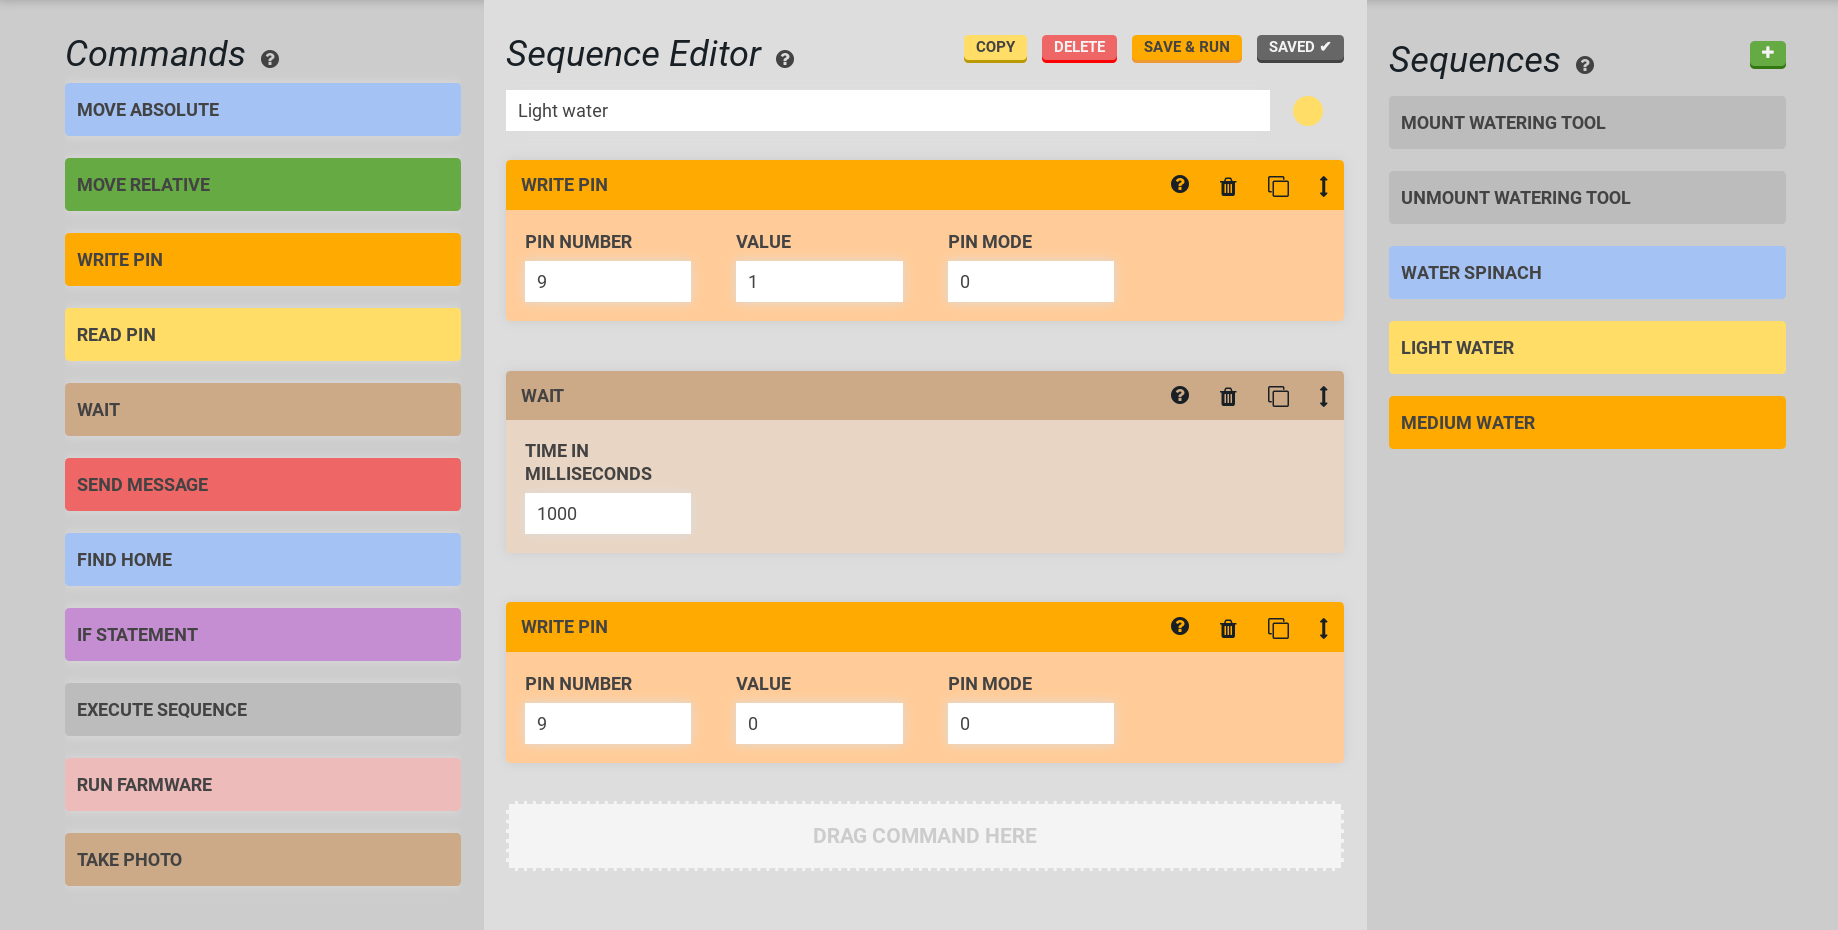The height and width of the screenshot is (930, 1838).
Task: Copy the last Write Pin step
Action: click(1278, 628)
